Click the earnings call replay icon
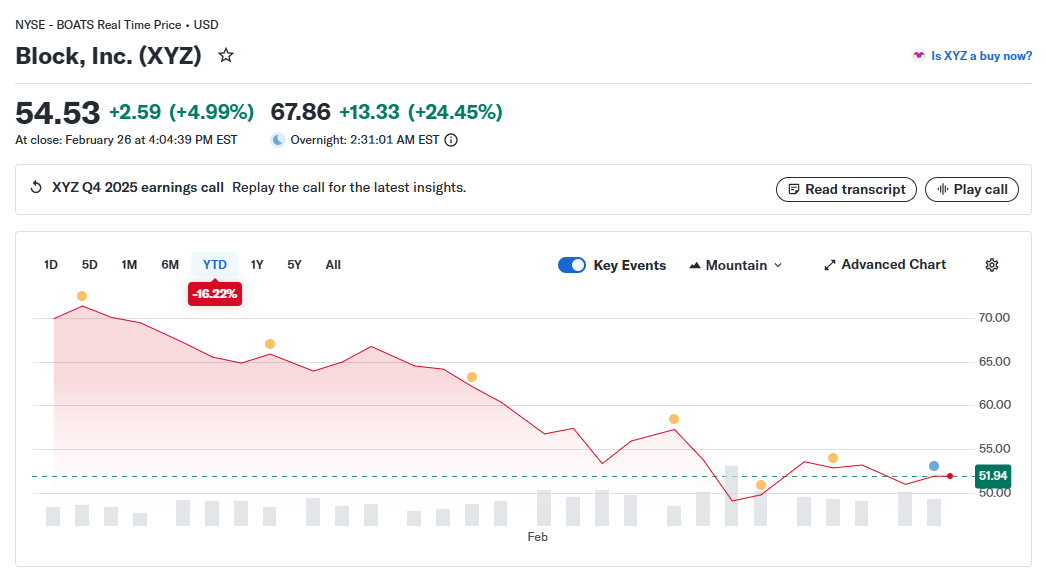 point(37,188)
